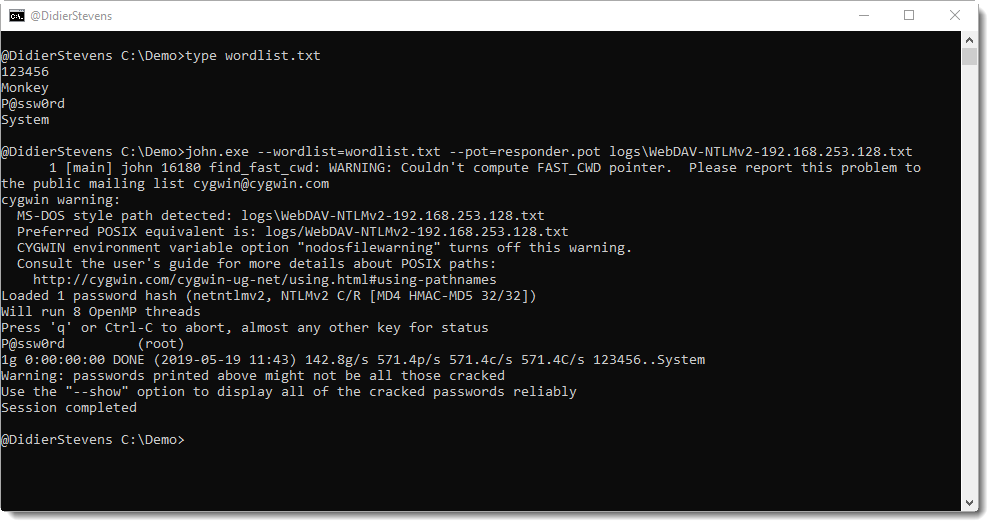Click the "123456" first wordlist entry
Image resolution: width=994 pixels, height=527 pixels.
pos(25,72)
